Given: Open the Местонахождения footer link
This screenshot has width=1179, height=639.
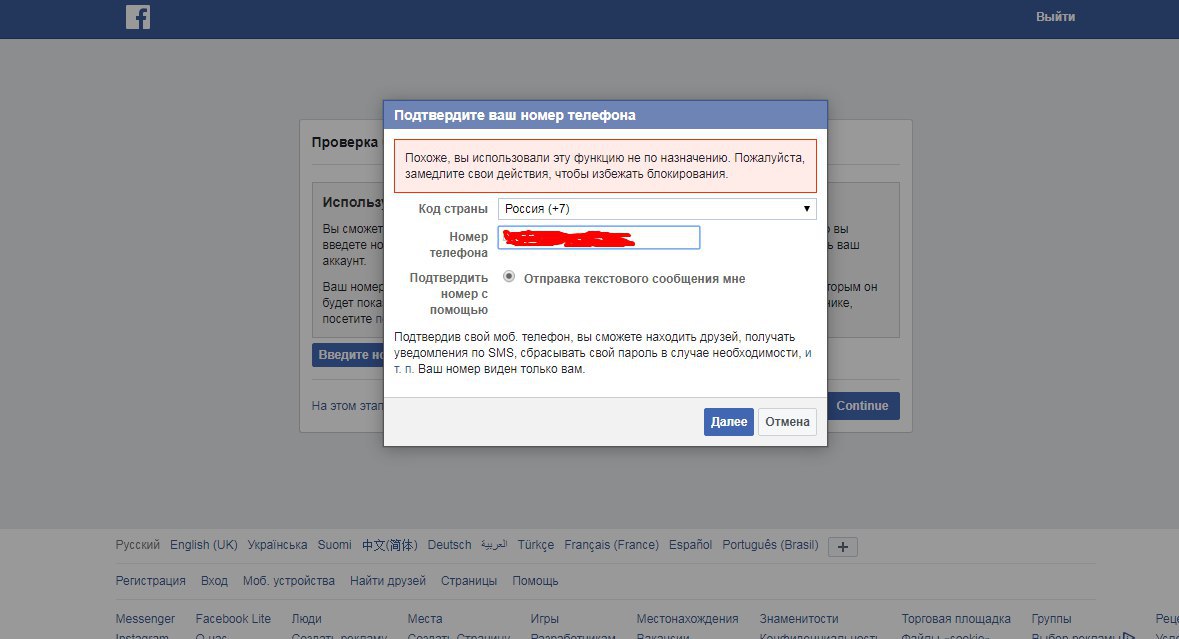Looking at the screenshot, I should tap(687, 619).
